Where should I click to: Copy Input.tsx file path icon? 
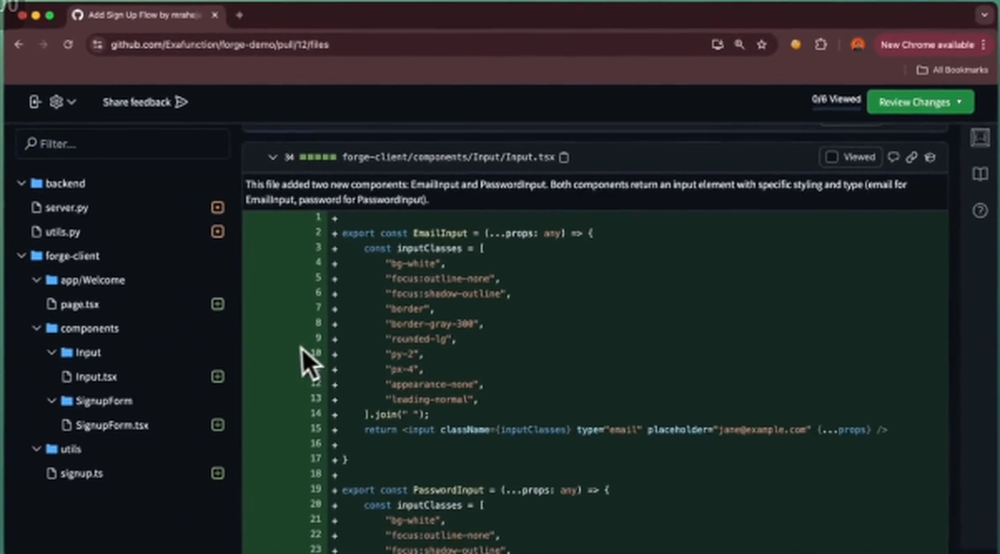coord(564,157)
